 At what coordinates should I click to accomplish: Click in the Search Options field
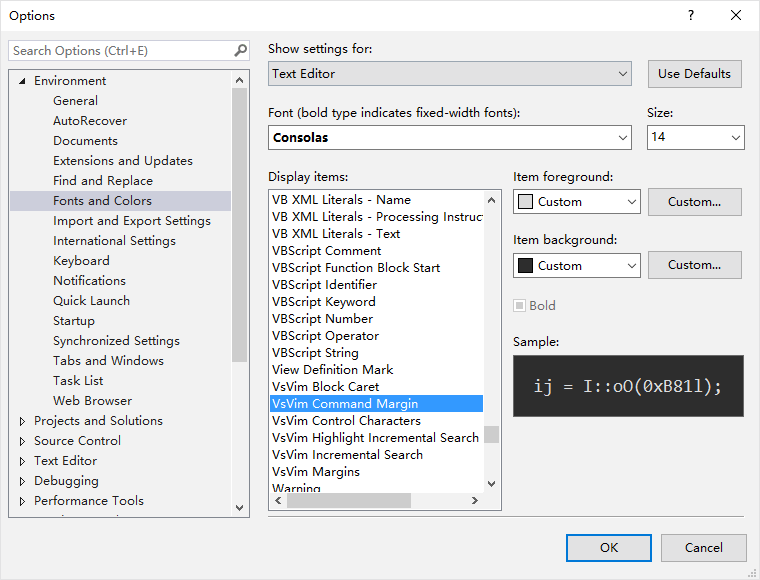[x=120, y=51]
